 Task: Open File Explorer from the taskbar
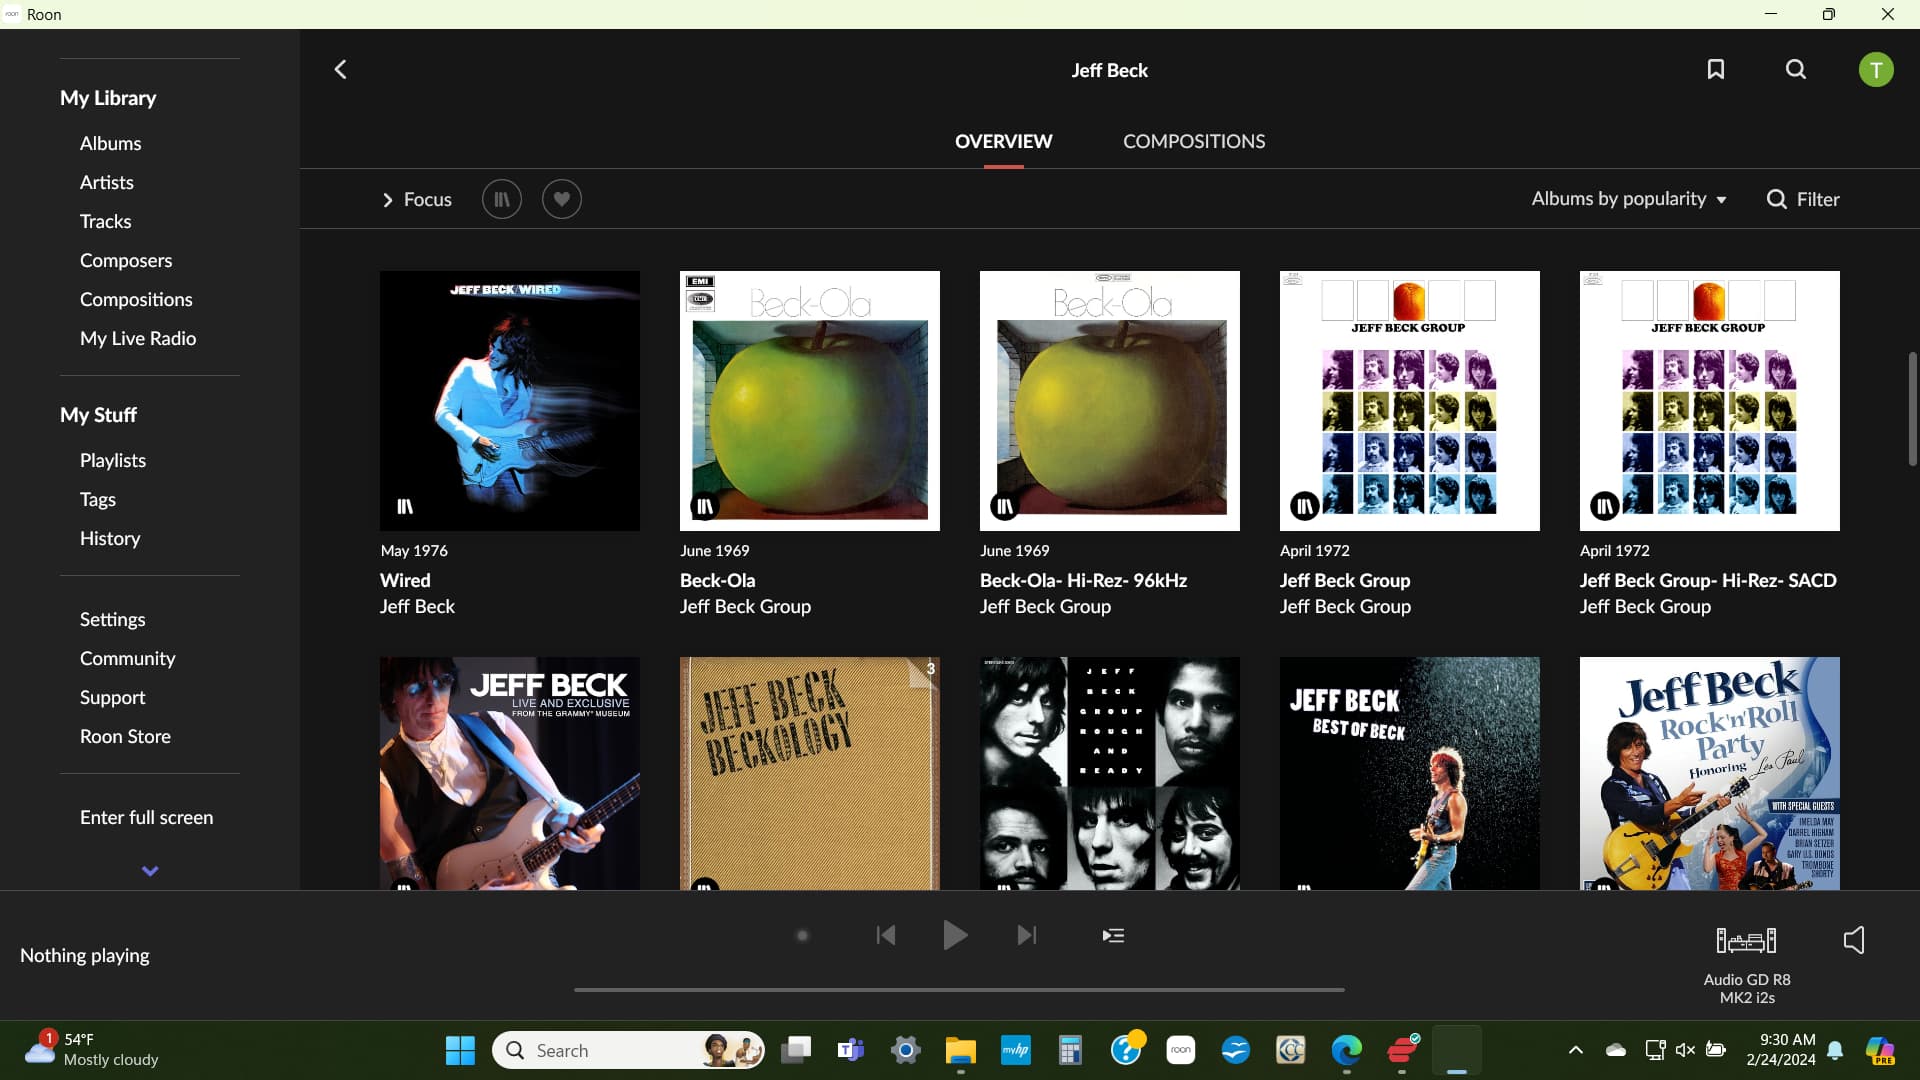click(x=960, y=1050)
